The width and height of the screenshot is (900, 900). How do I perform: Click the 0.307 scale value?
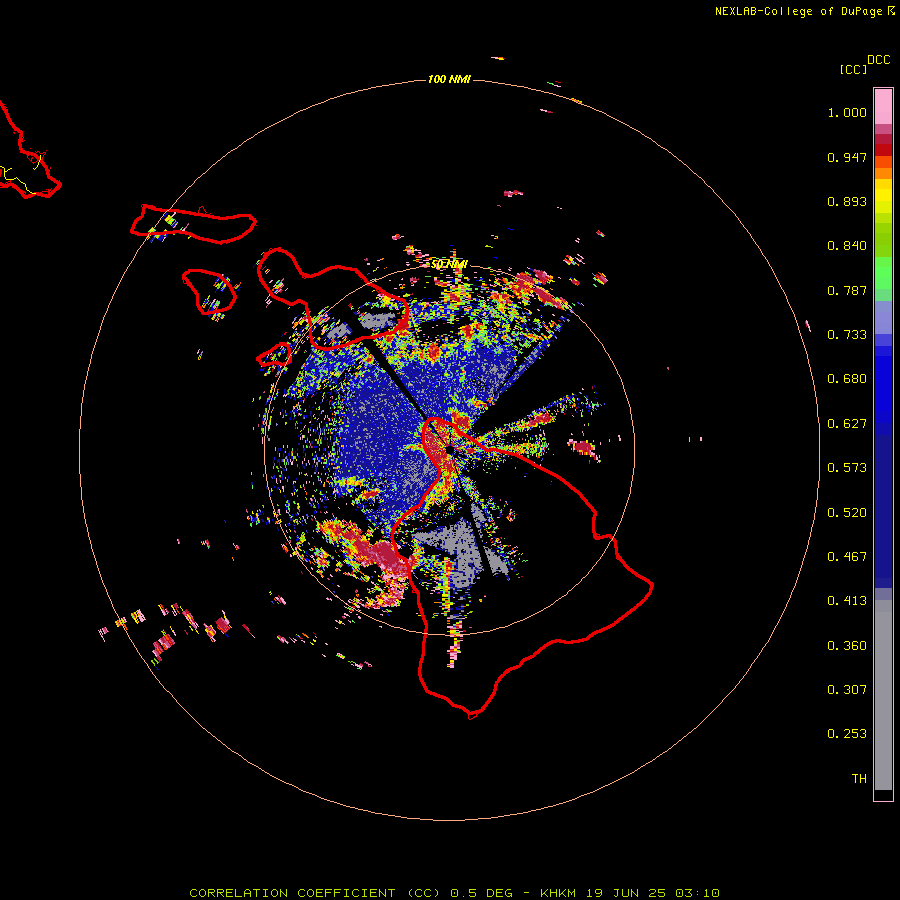pyautogui.click(x=847, y=690)
